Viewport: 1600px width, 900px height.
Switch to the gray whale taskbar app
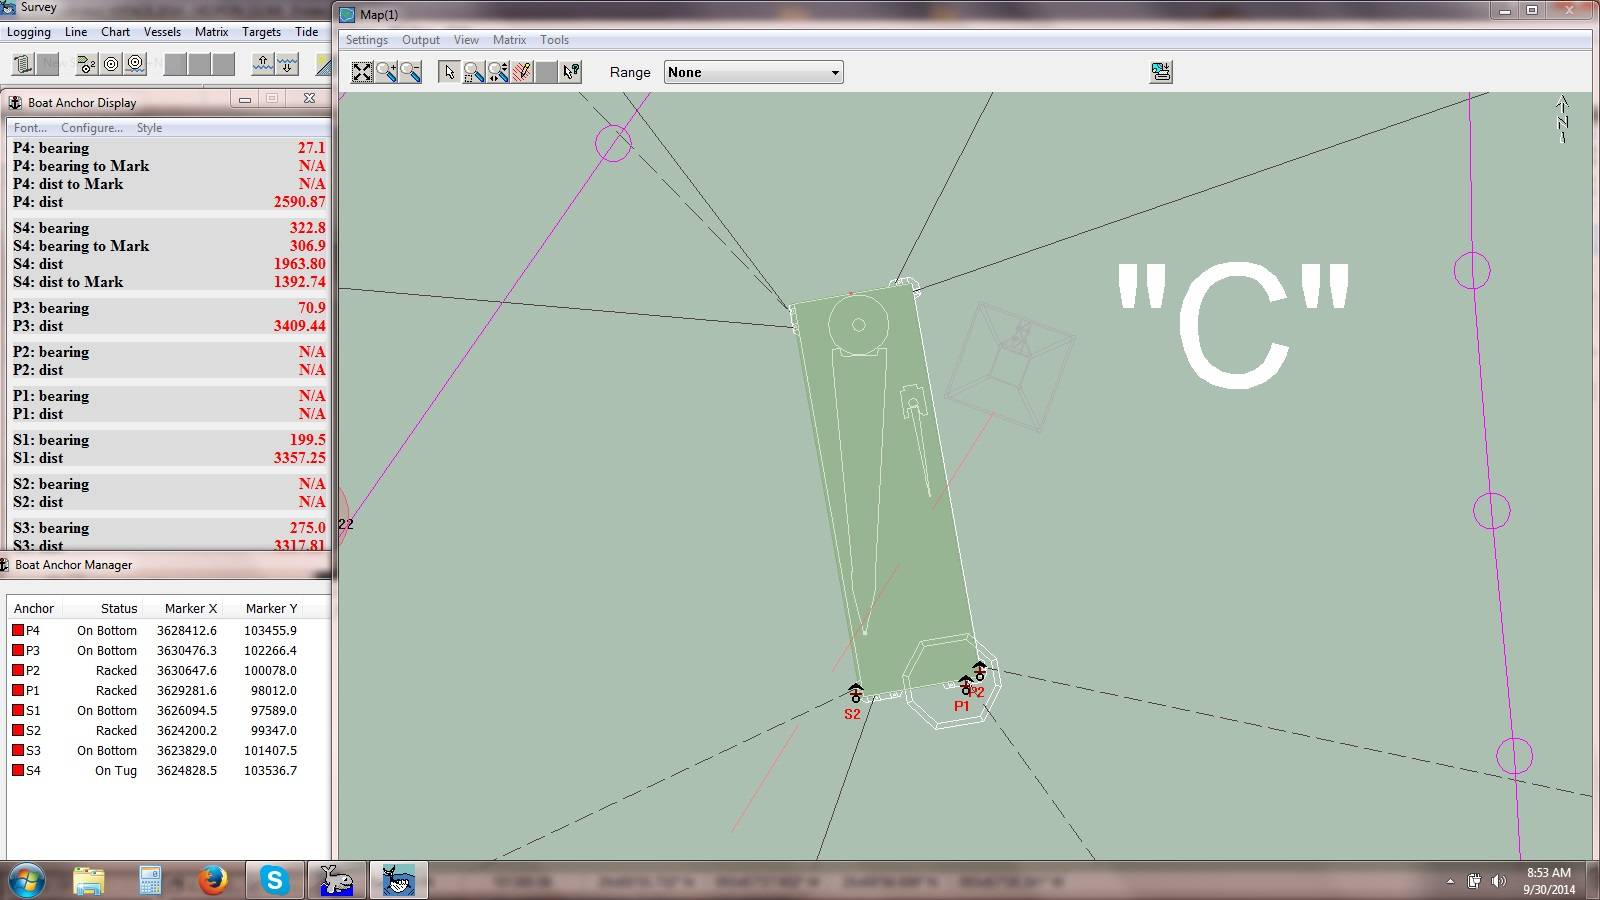pyautogui.click(x=336, y=880)
